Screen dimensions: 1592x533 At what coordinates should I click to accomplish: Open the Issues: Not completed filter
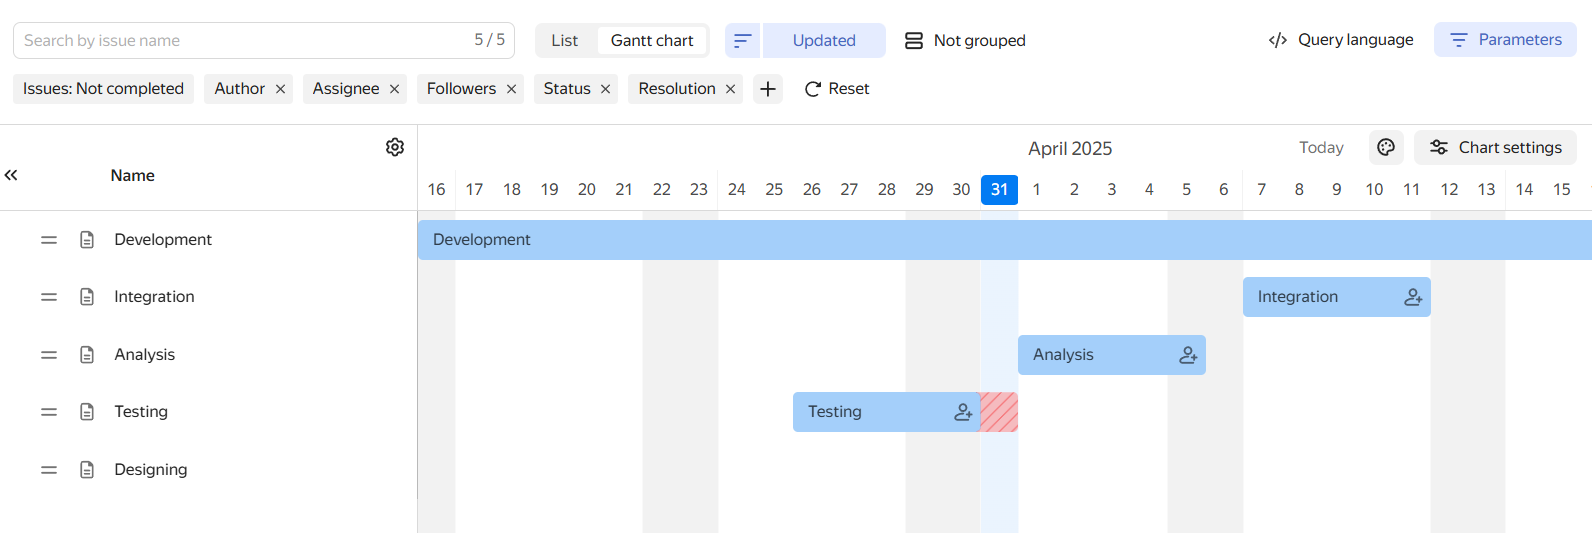(x=103, y=89)
